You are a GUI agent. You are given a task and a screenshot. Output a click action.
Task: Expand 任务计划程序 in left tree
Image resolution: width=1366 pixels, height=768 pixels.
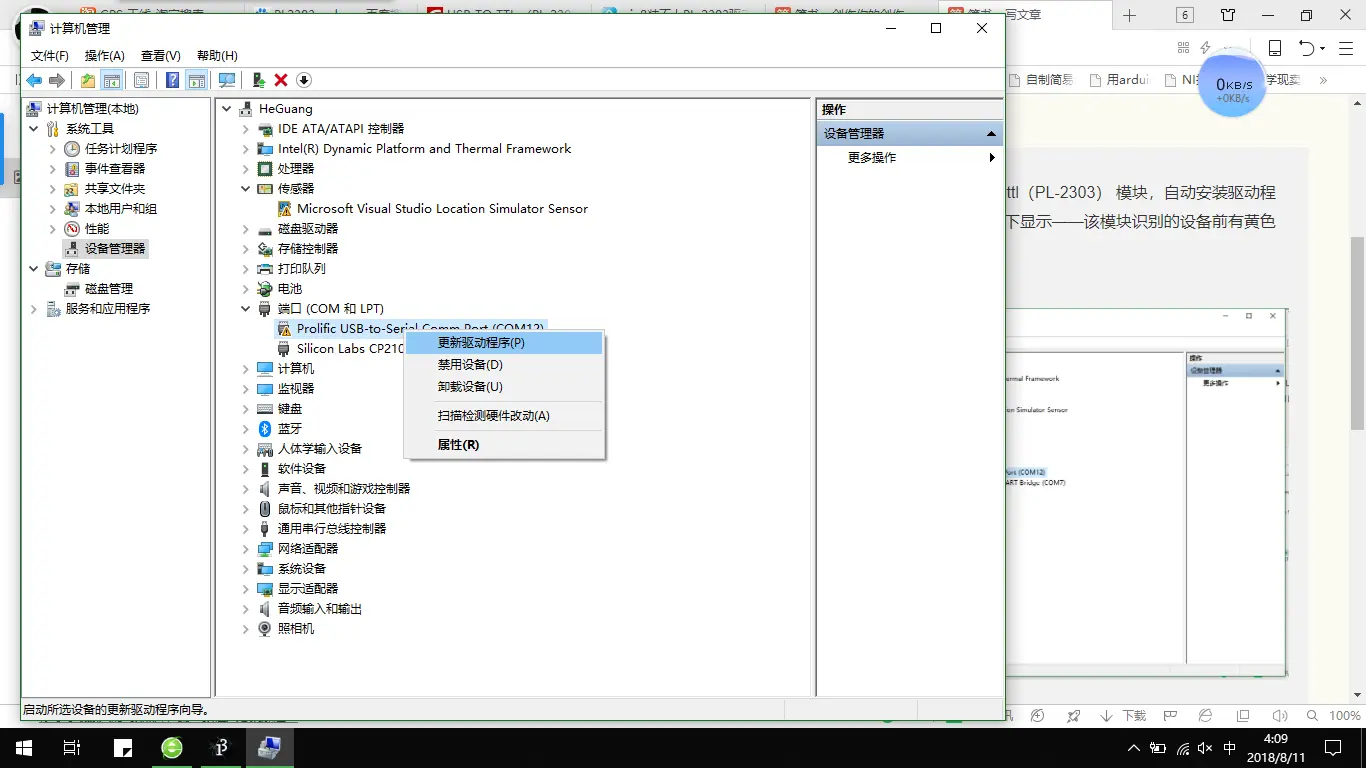pos(53,148)
